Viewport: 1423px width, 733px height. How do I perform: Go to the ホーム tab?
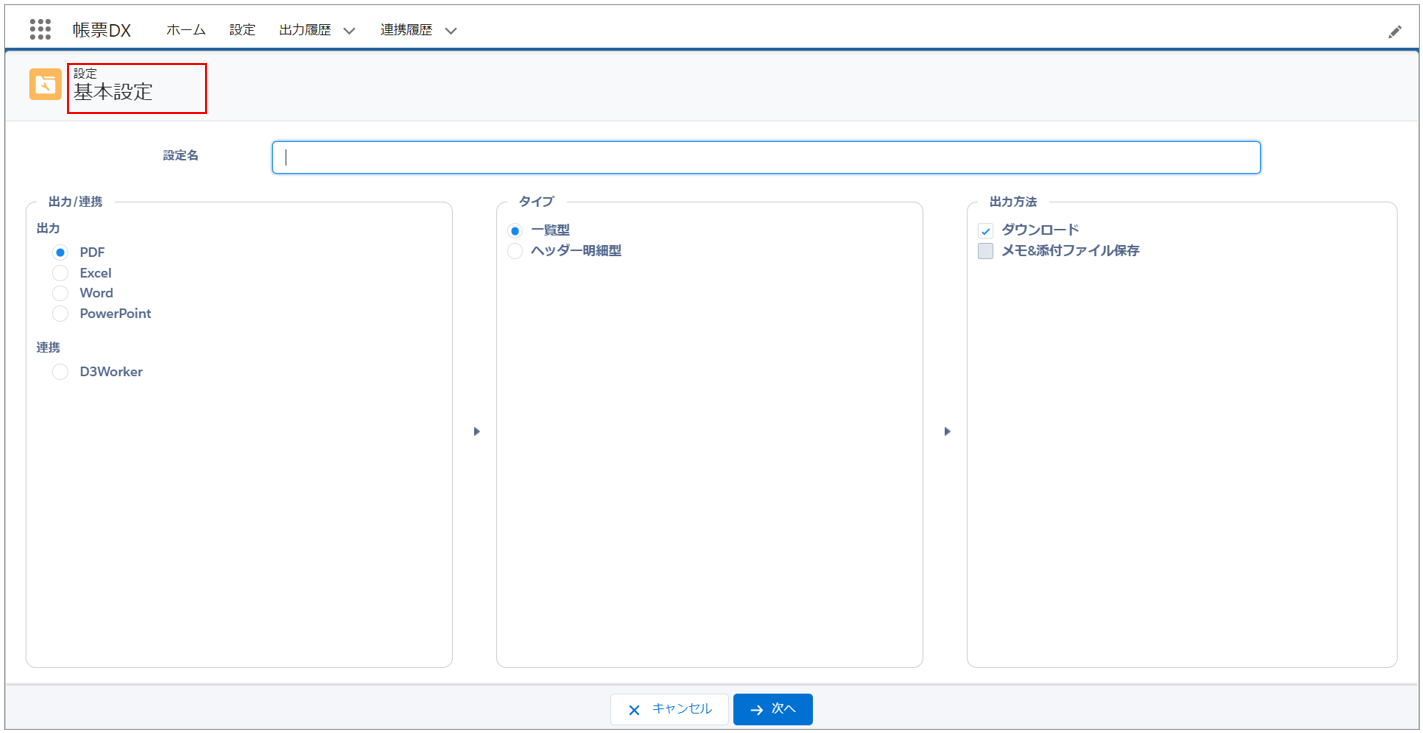click(x=186, y=30)
